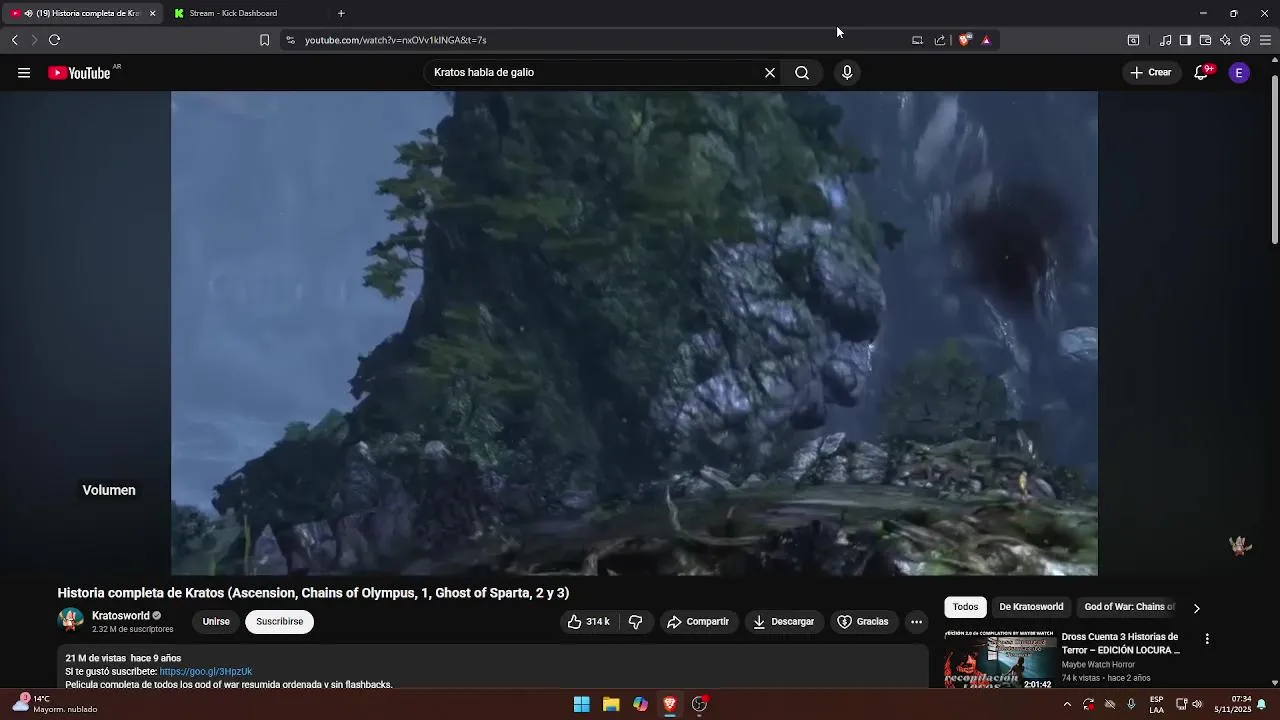Open site settings icon in address bar

[290, 40]
